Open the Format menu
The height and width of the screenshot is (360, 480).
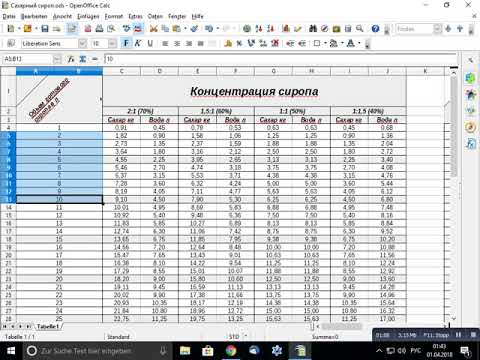(114, 16)
